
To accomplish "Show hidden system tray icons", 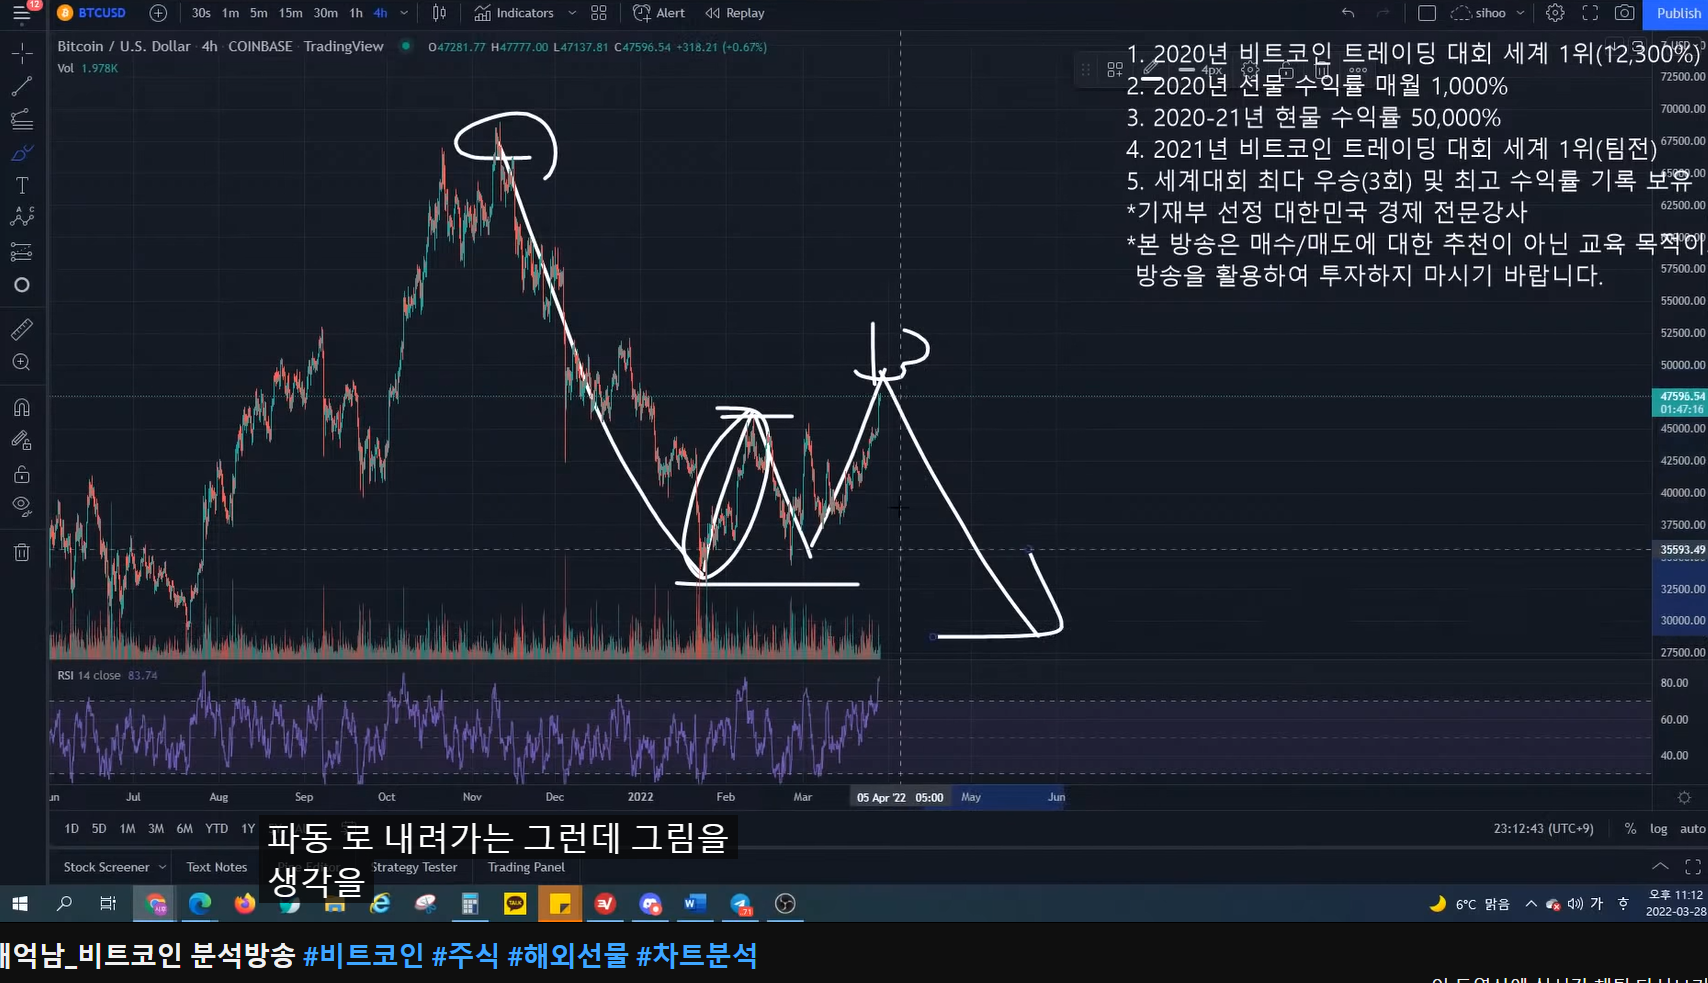I will tap(1530, 904).
